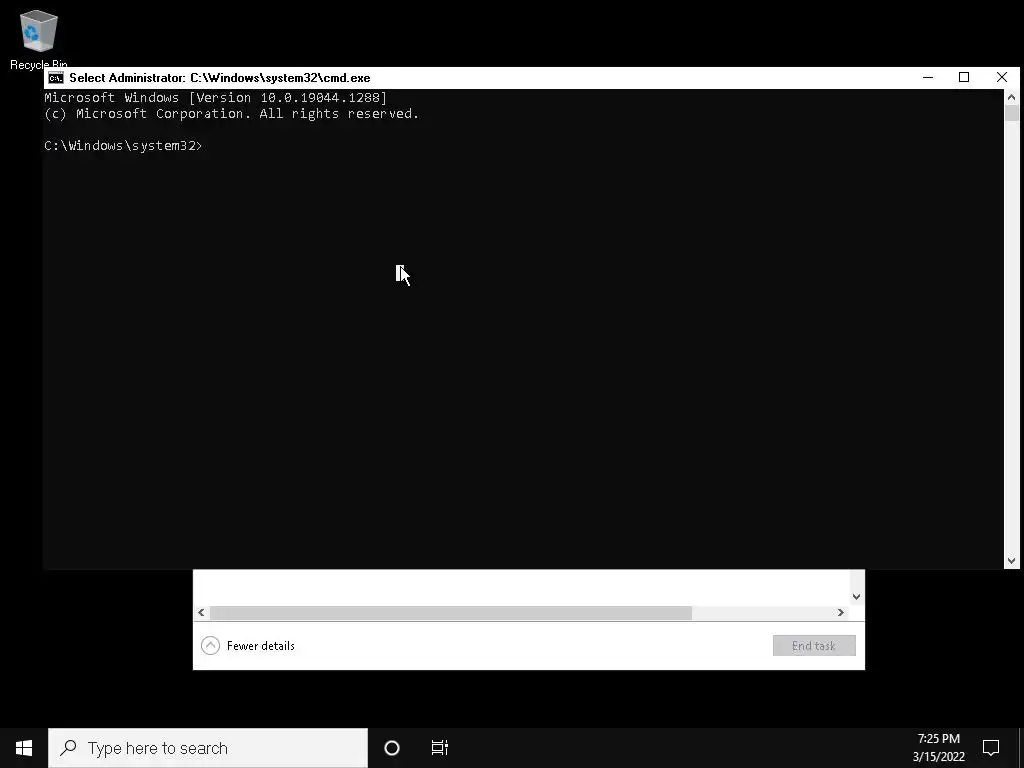Click Task Manager horizontal scrollbar right arrow

point(841,613)
